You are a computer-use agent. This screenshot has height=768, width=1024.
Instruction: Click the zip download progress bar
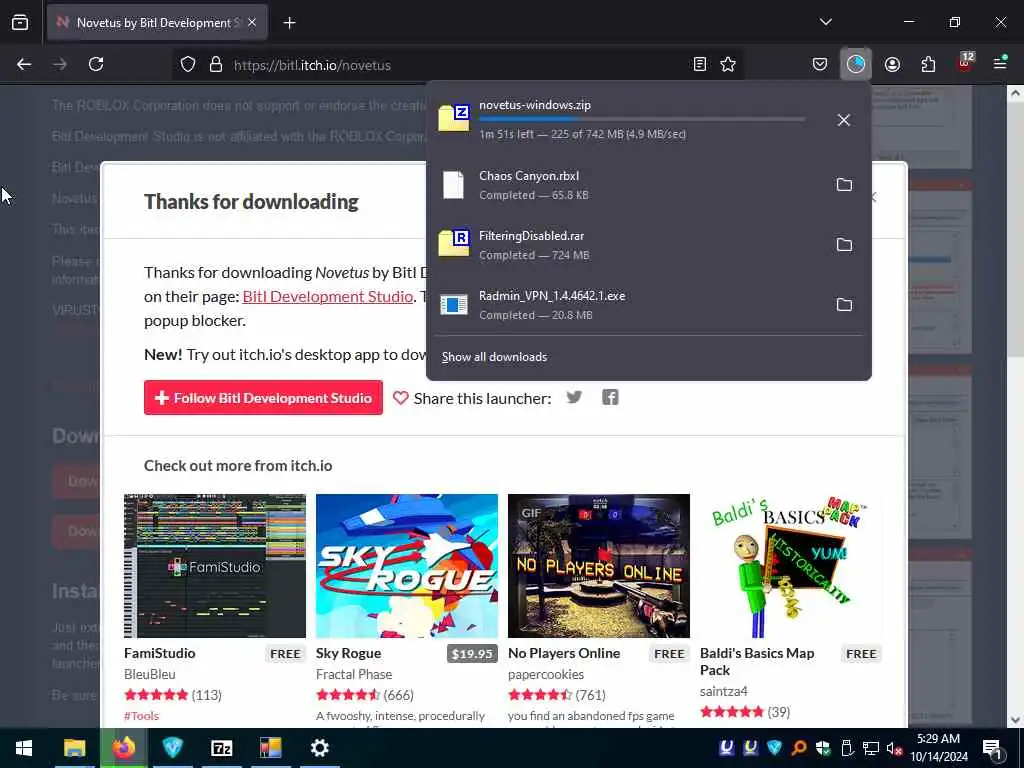point(642,120)
